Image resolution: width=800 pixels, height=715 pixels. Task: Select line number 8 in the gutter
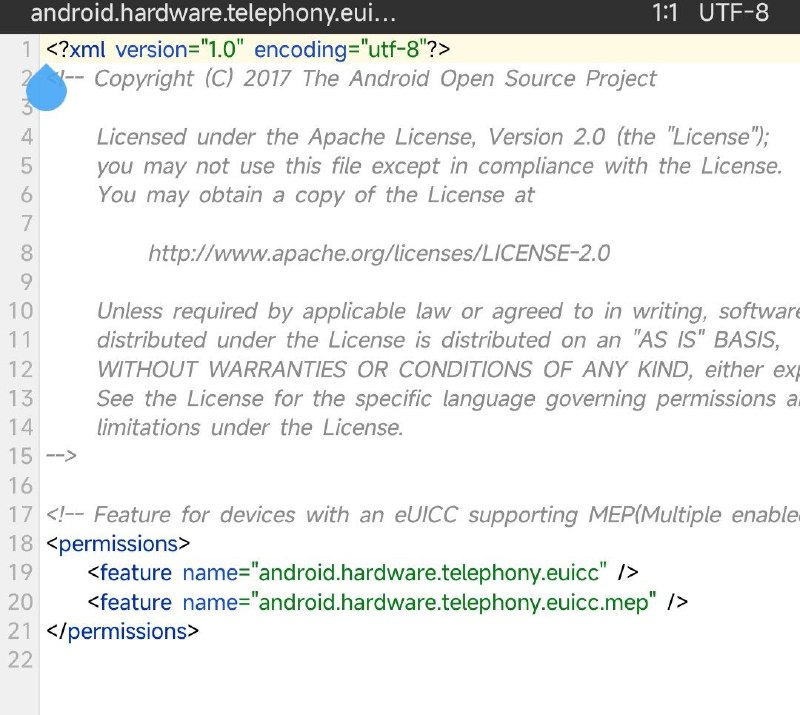pyautogui.click(x=26, y=253)
